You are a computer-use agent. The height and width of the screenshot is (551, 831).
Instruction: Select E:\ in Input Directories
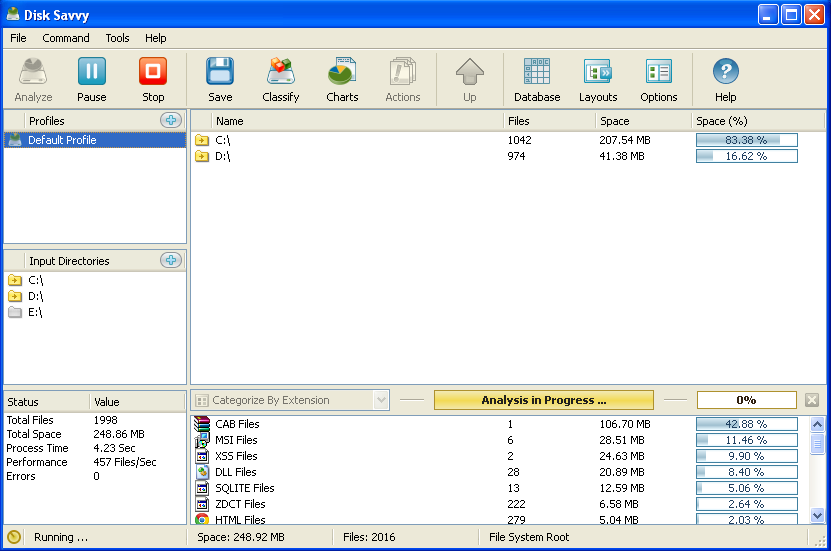[36, 312]
